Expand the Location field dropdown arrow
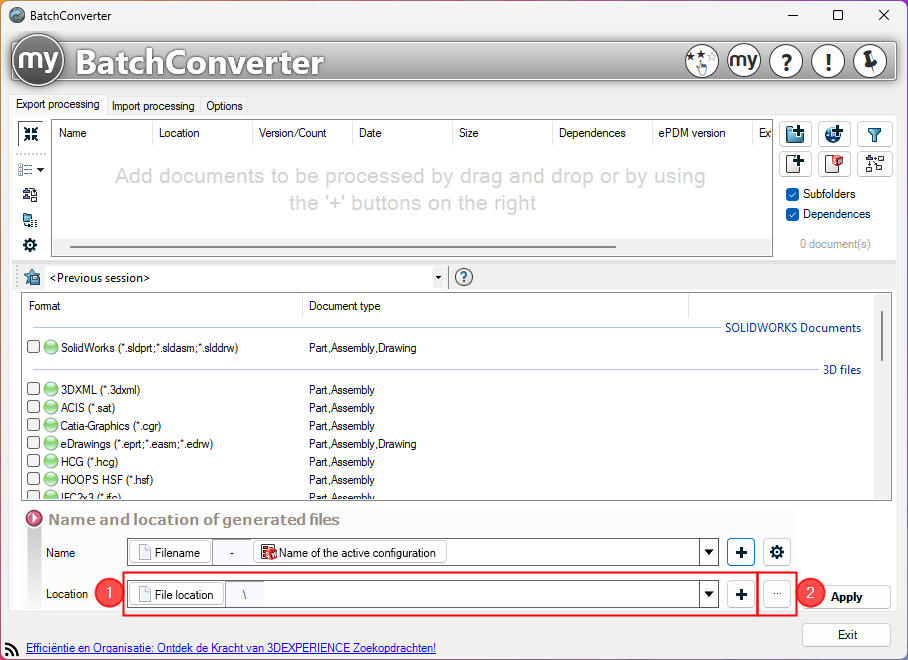Screen dimensions: 908x660 point(709,594)
